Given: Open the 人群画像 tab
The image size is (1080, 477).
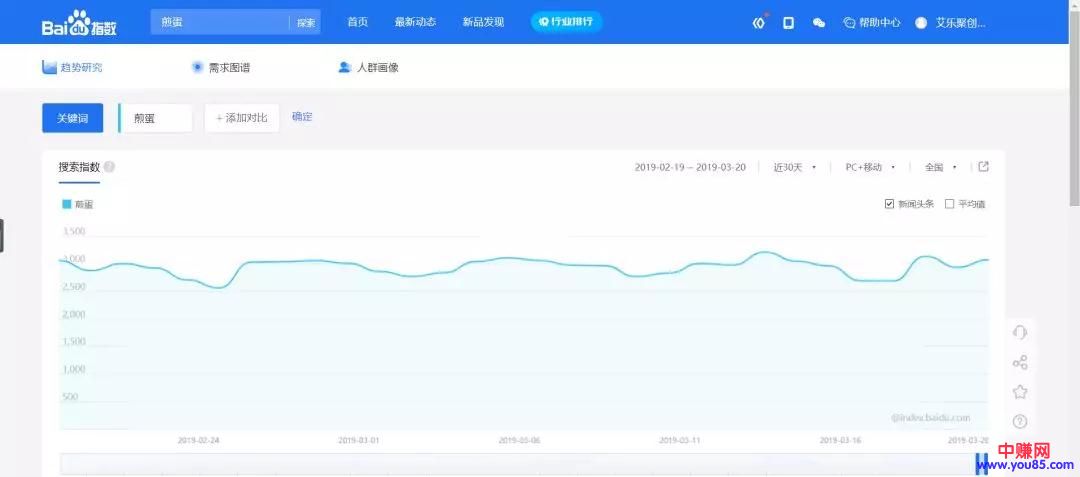Looking at the screenshot, I should [368, 67].
